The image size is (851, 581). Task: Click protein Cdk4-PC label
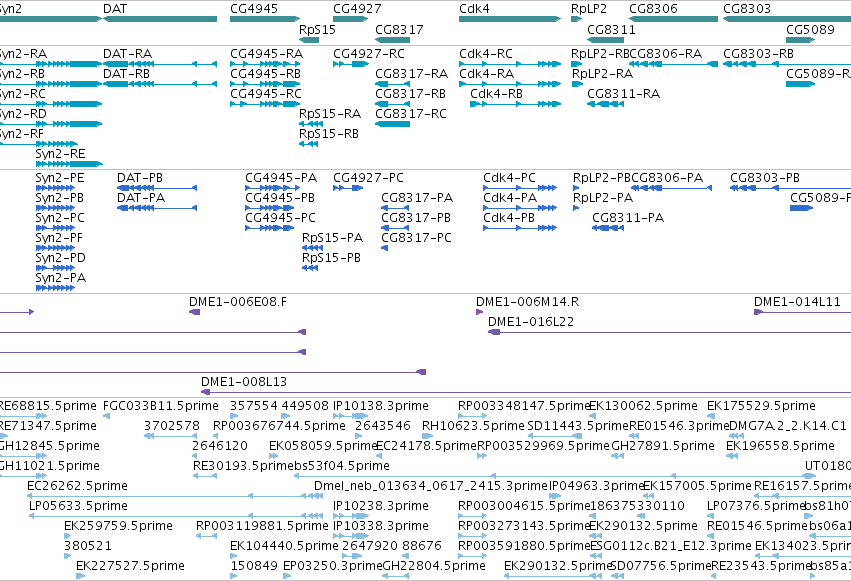point(510,177)
